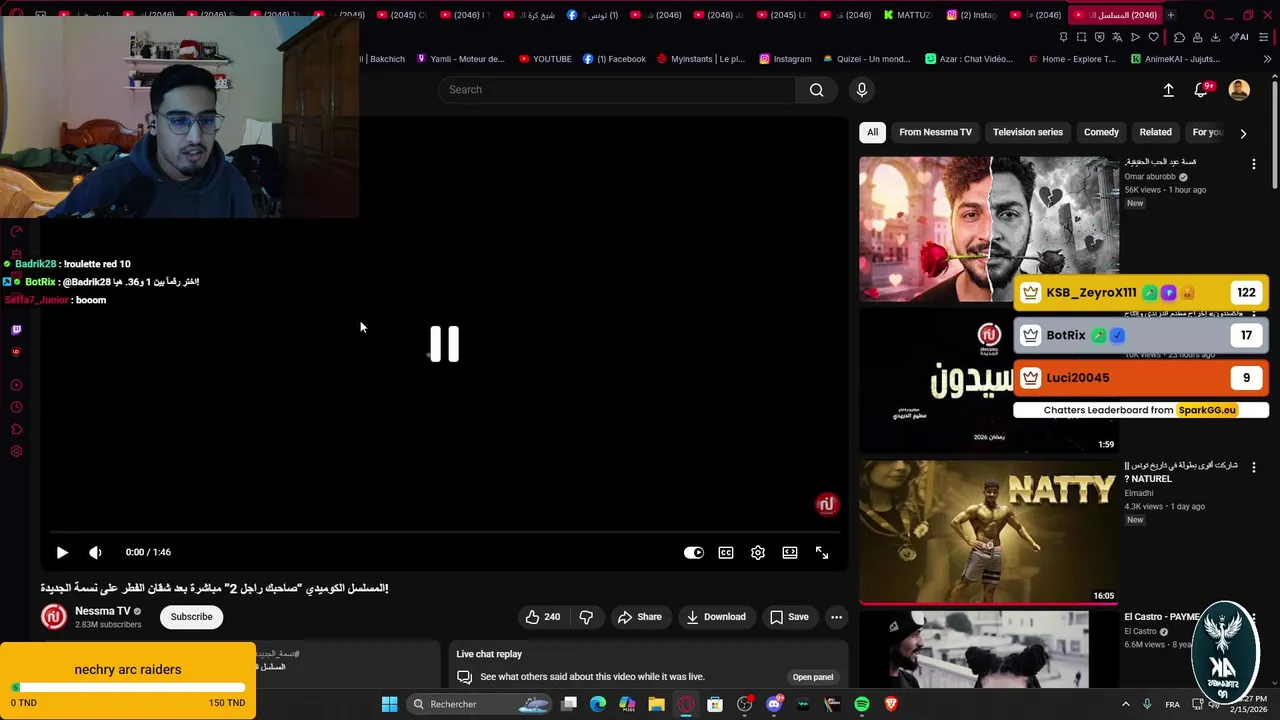Screen dimensions: 1280x720
Task: Select Television series chip
Action: pos(1028,132)
